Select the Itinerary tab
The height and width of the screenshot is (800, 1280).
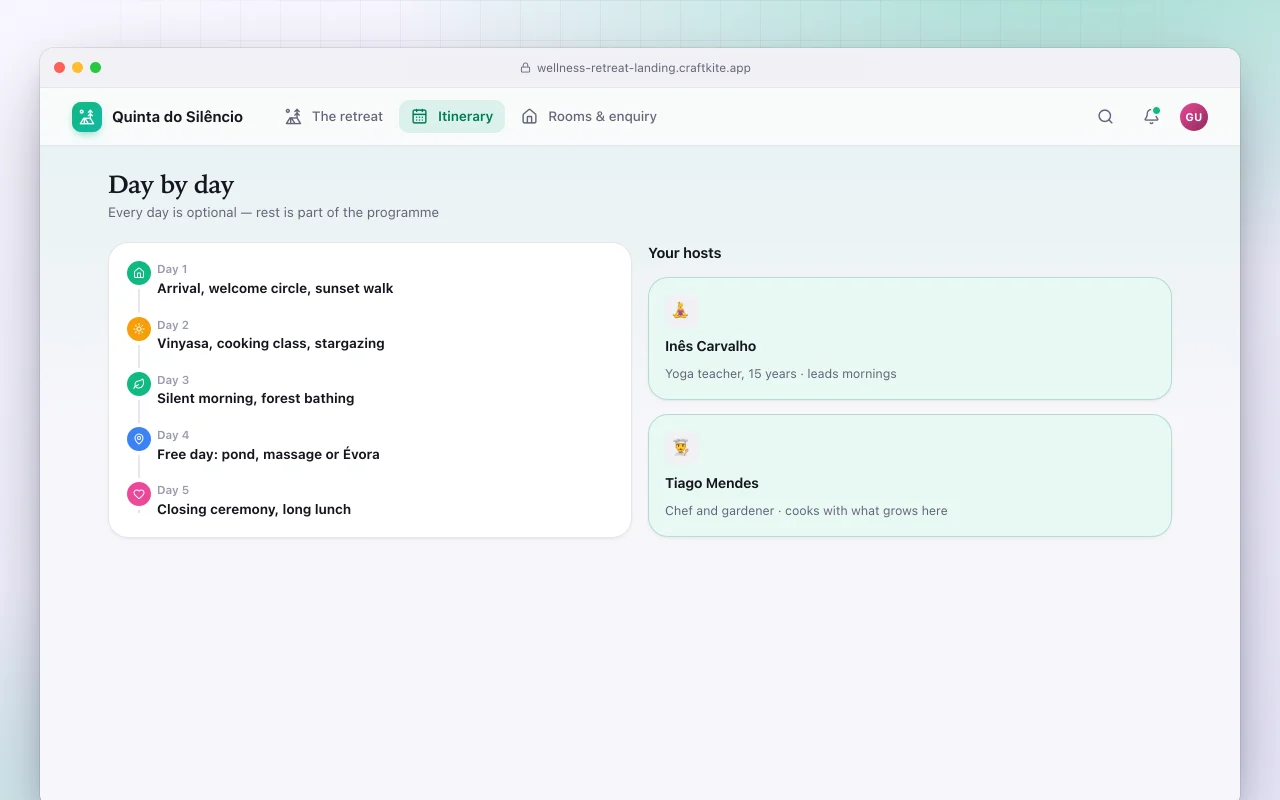[x=452, y=117]
